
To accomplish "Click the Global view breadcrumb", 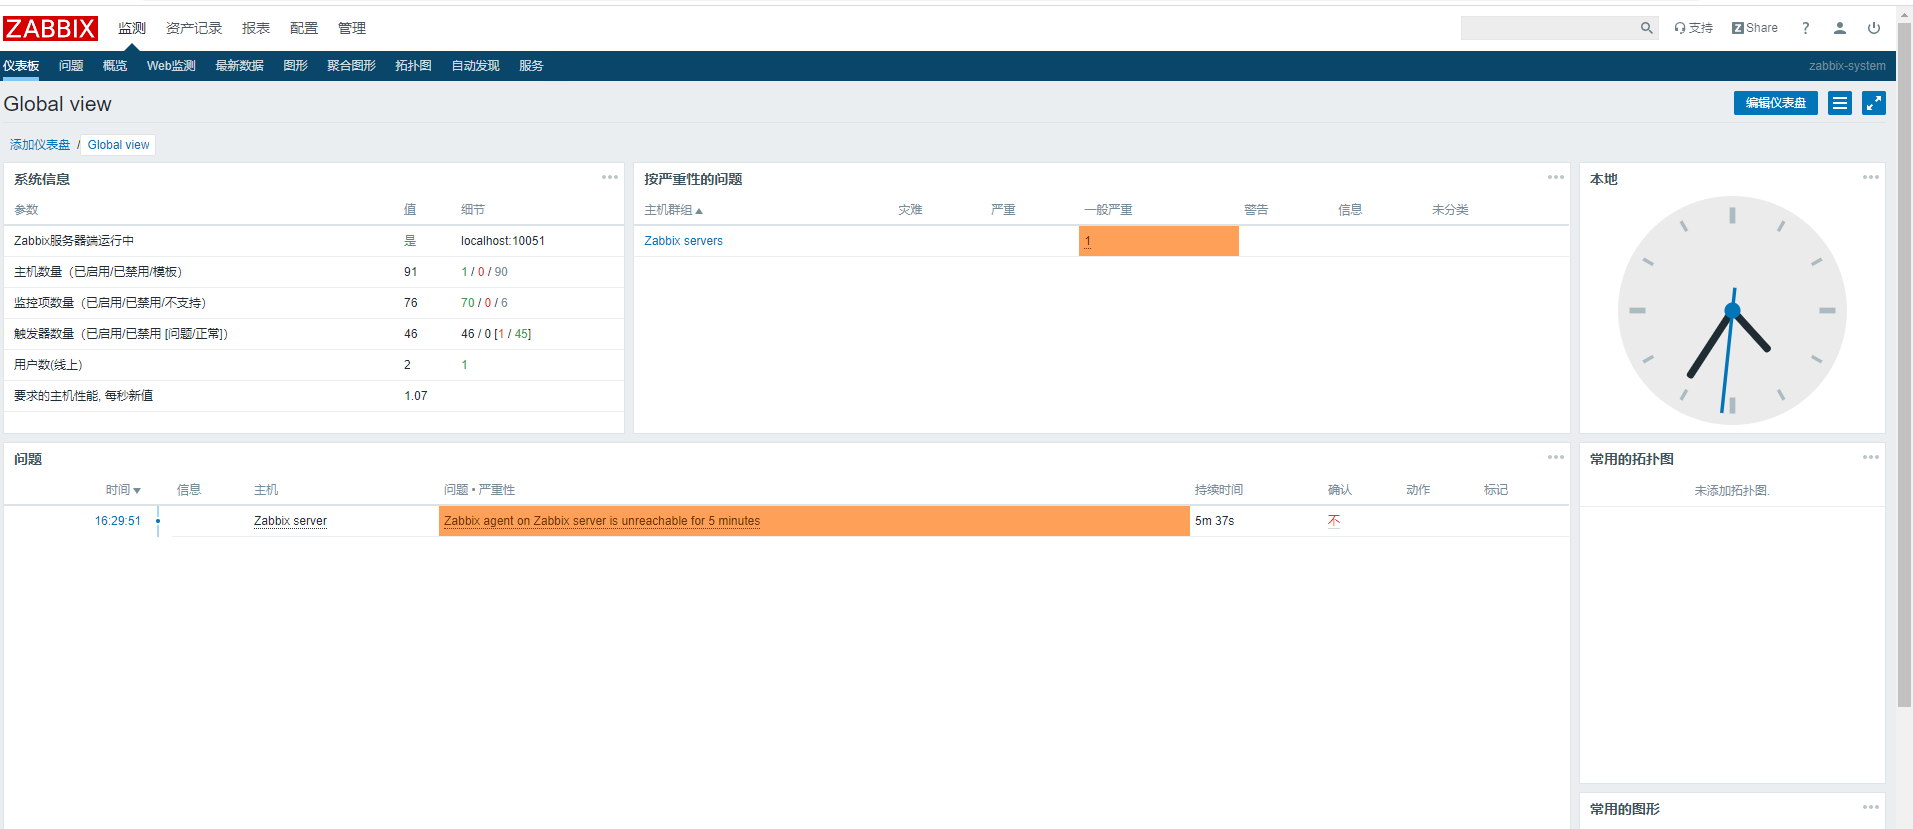I will point(118,145).
